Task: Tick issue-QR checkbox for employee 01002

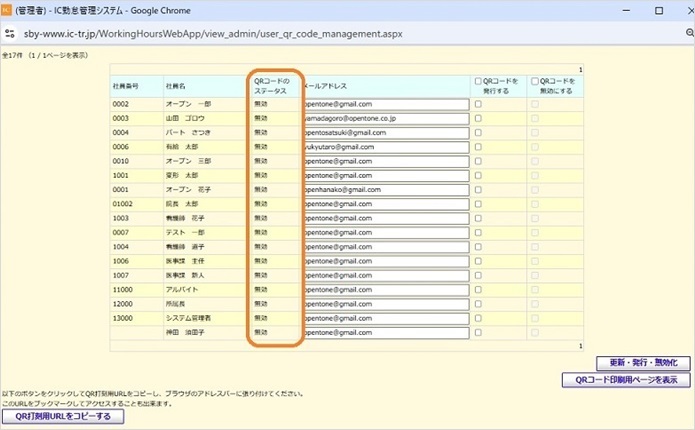Action: 478,204
